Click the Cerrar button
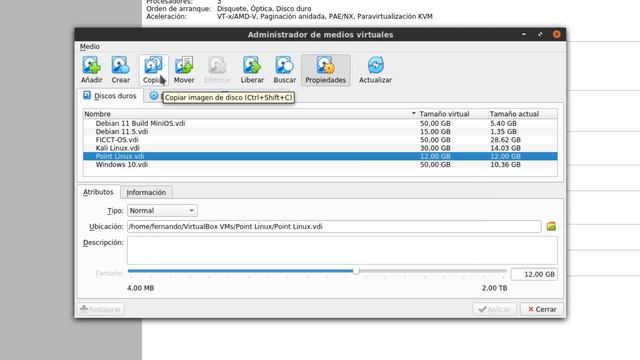Screen dimensions: 640x360 [x=542, y=309]
